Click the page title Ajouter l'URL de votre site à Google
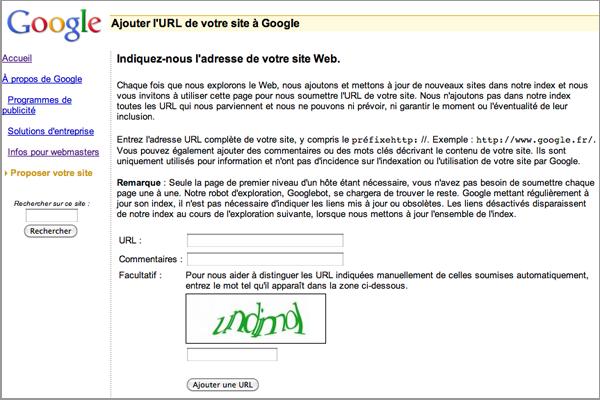The height and width of the screenshot is (400, 600). click(205, 23)
